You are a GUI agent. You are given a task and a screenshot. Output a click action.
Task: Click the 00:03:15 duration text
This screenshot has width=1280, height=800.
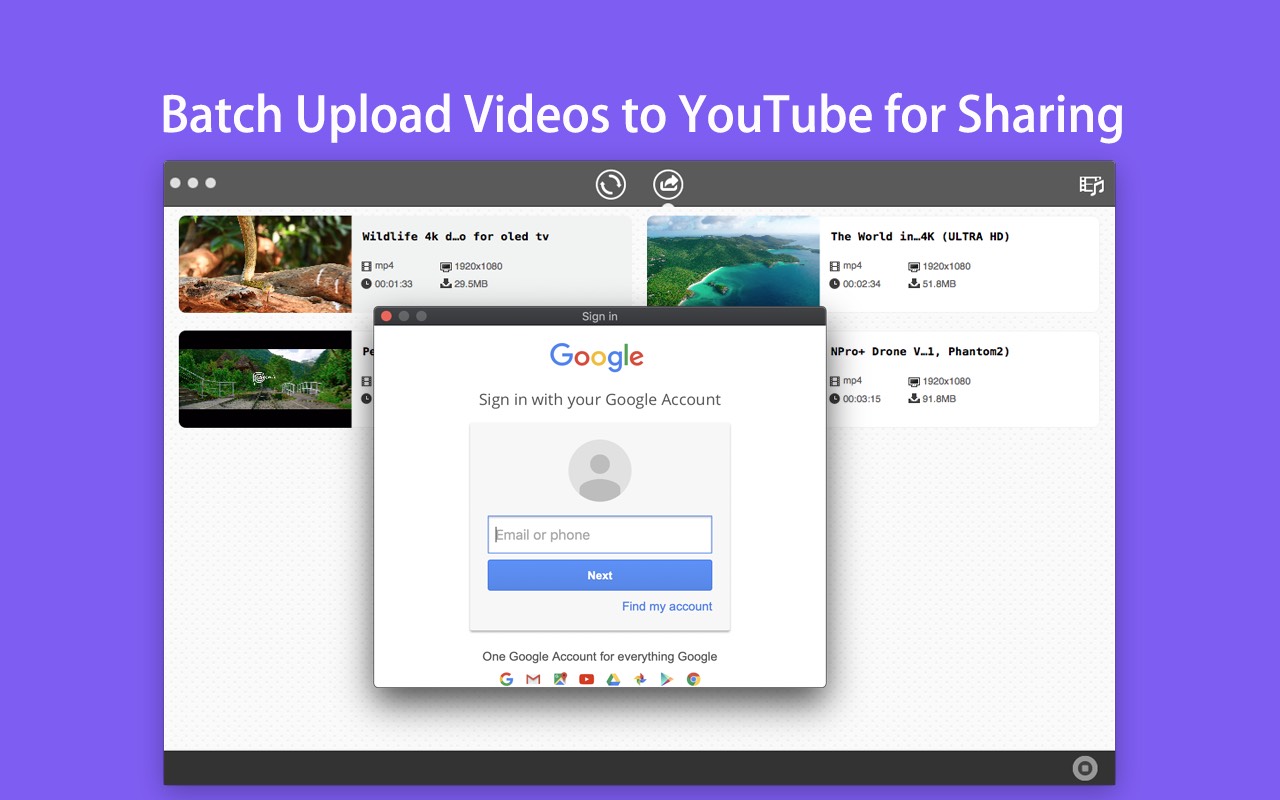pyautogui.click(x=862, y=399)
